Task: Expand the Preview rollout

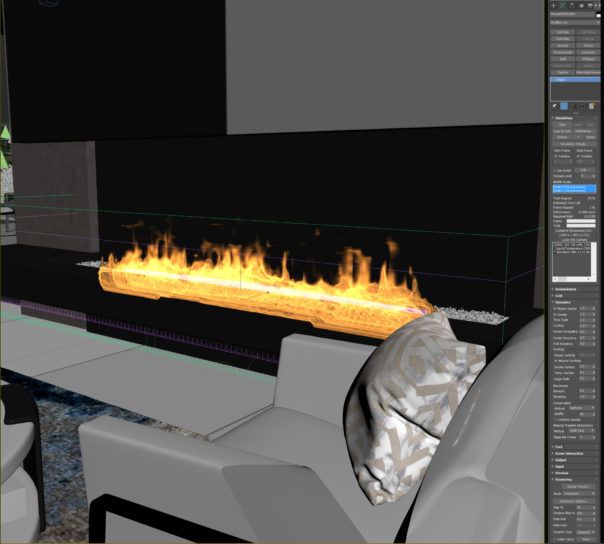Action: pyautogui.click(x=562, y=473)
